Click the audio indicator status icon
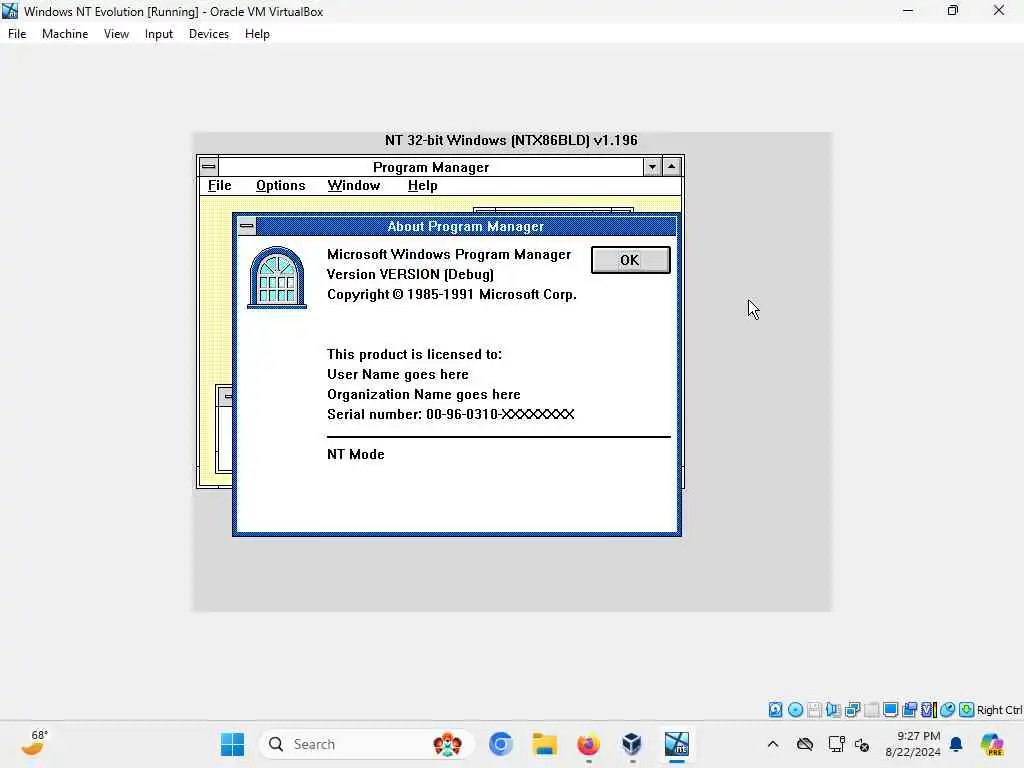This screenshot has height=768, width=1024. pyautogui.click(x=833, y=710)
